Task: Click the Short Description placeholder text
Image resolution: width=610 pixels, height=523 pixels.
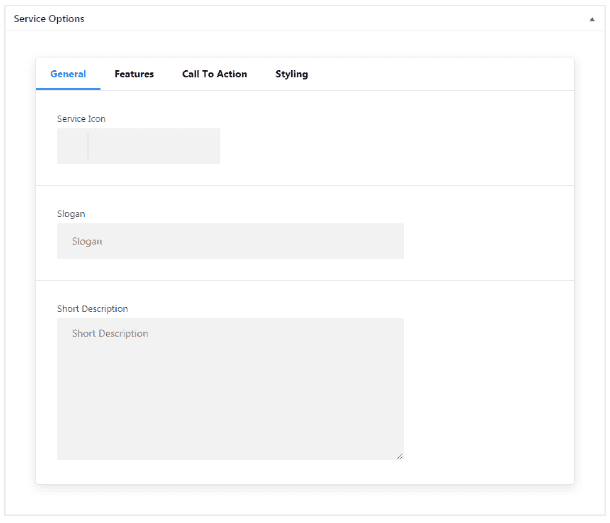Action: click(110, 334)
